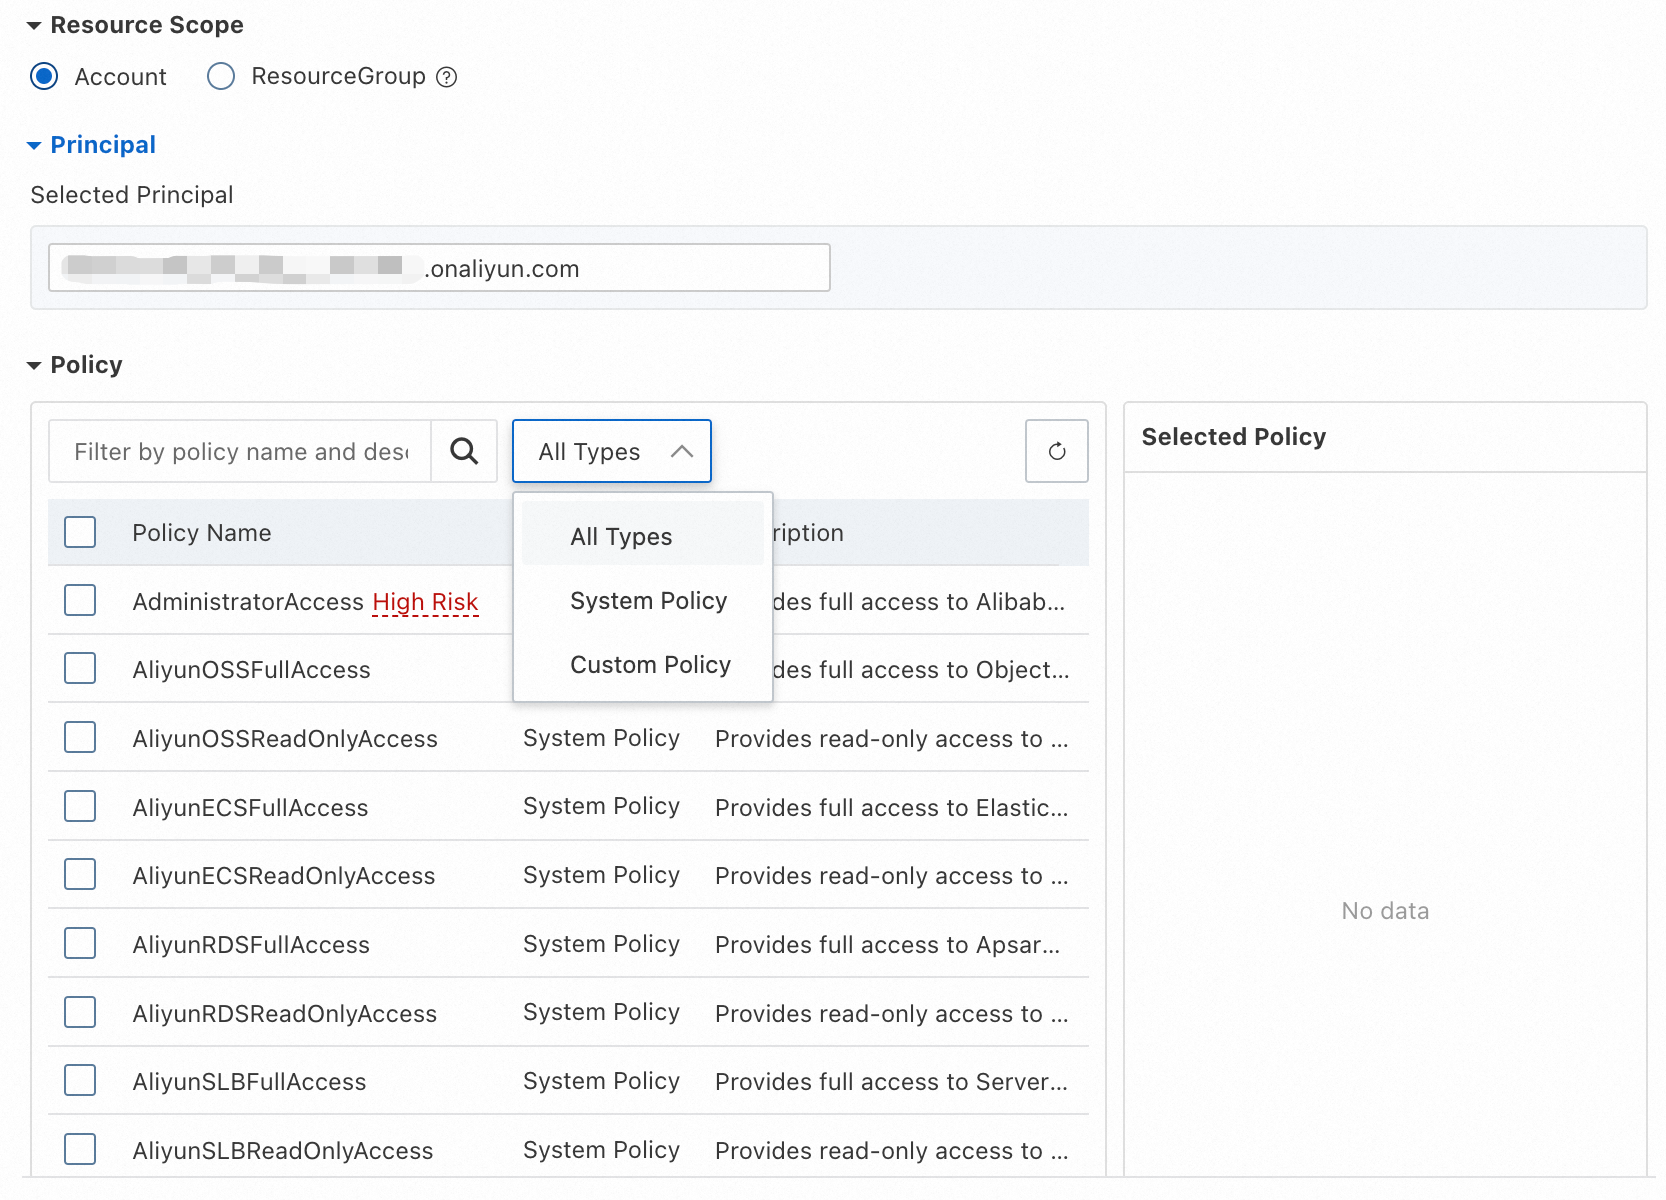Image resolution: width=1666 pixels, height=1200 pixels.
Task: Click AliyunECSFullAccess description 'Provides full access to Elastic...'
Action: click(892, 808)
